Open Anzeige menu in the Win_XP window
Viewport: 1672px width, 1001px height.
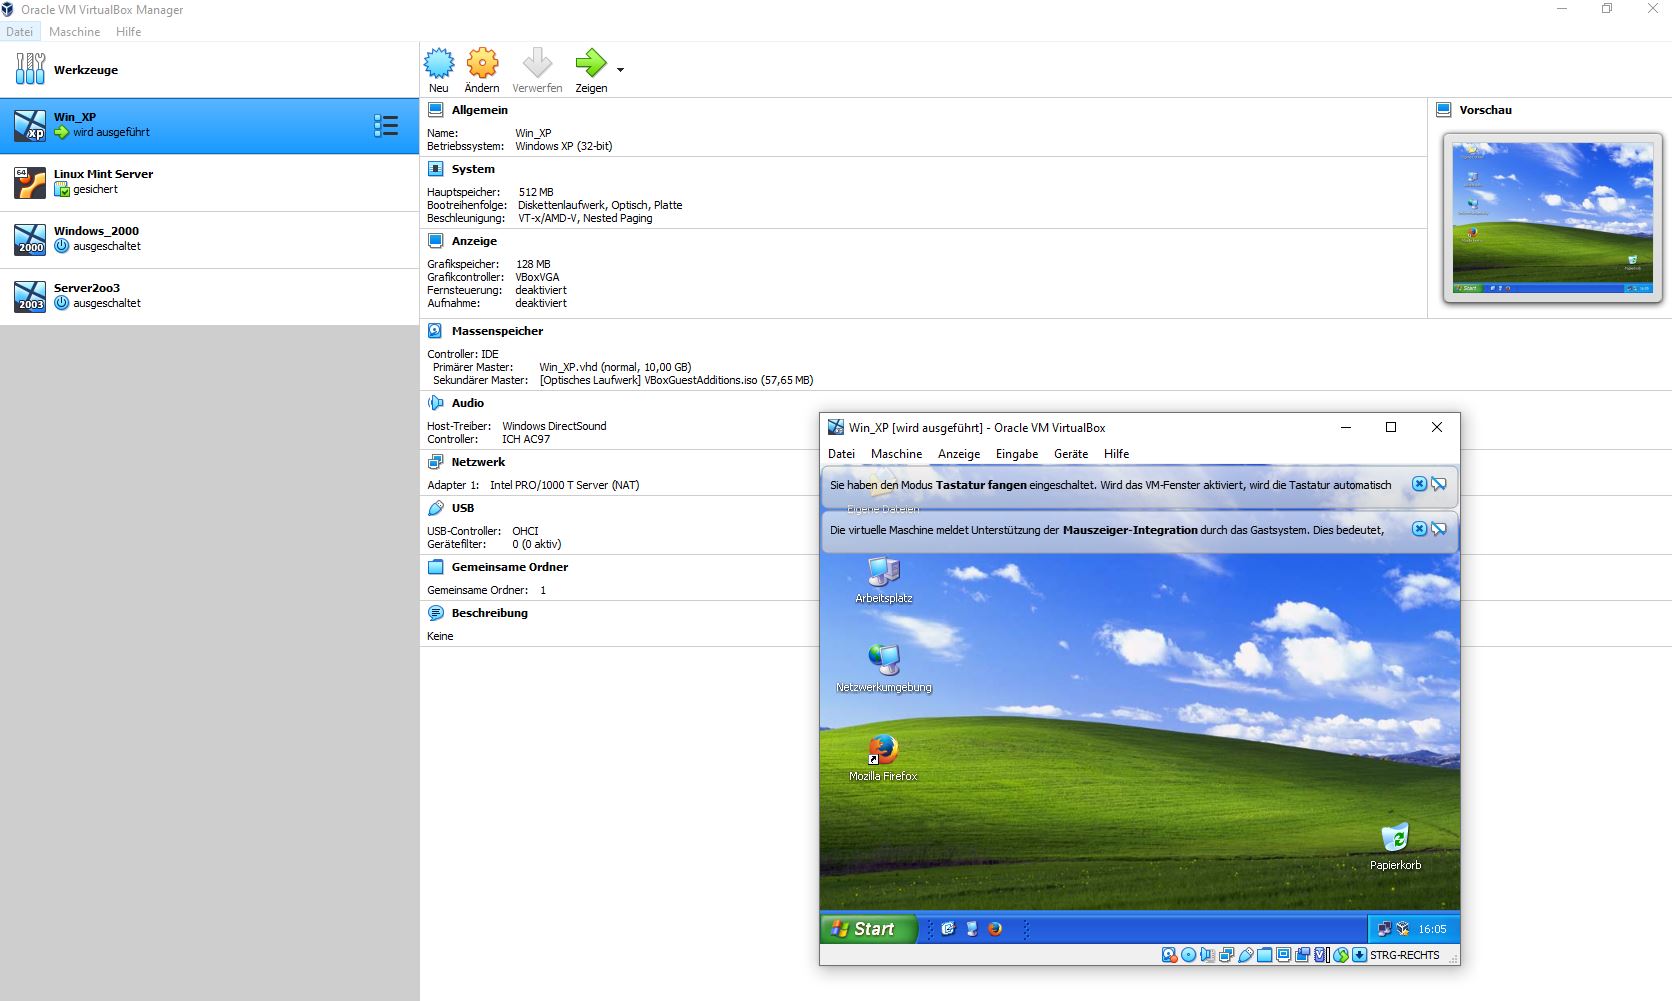959,454
